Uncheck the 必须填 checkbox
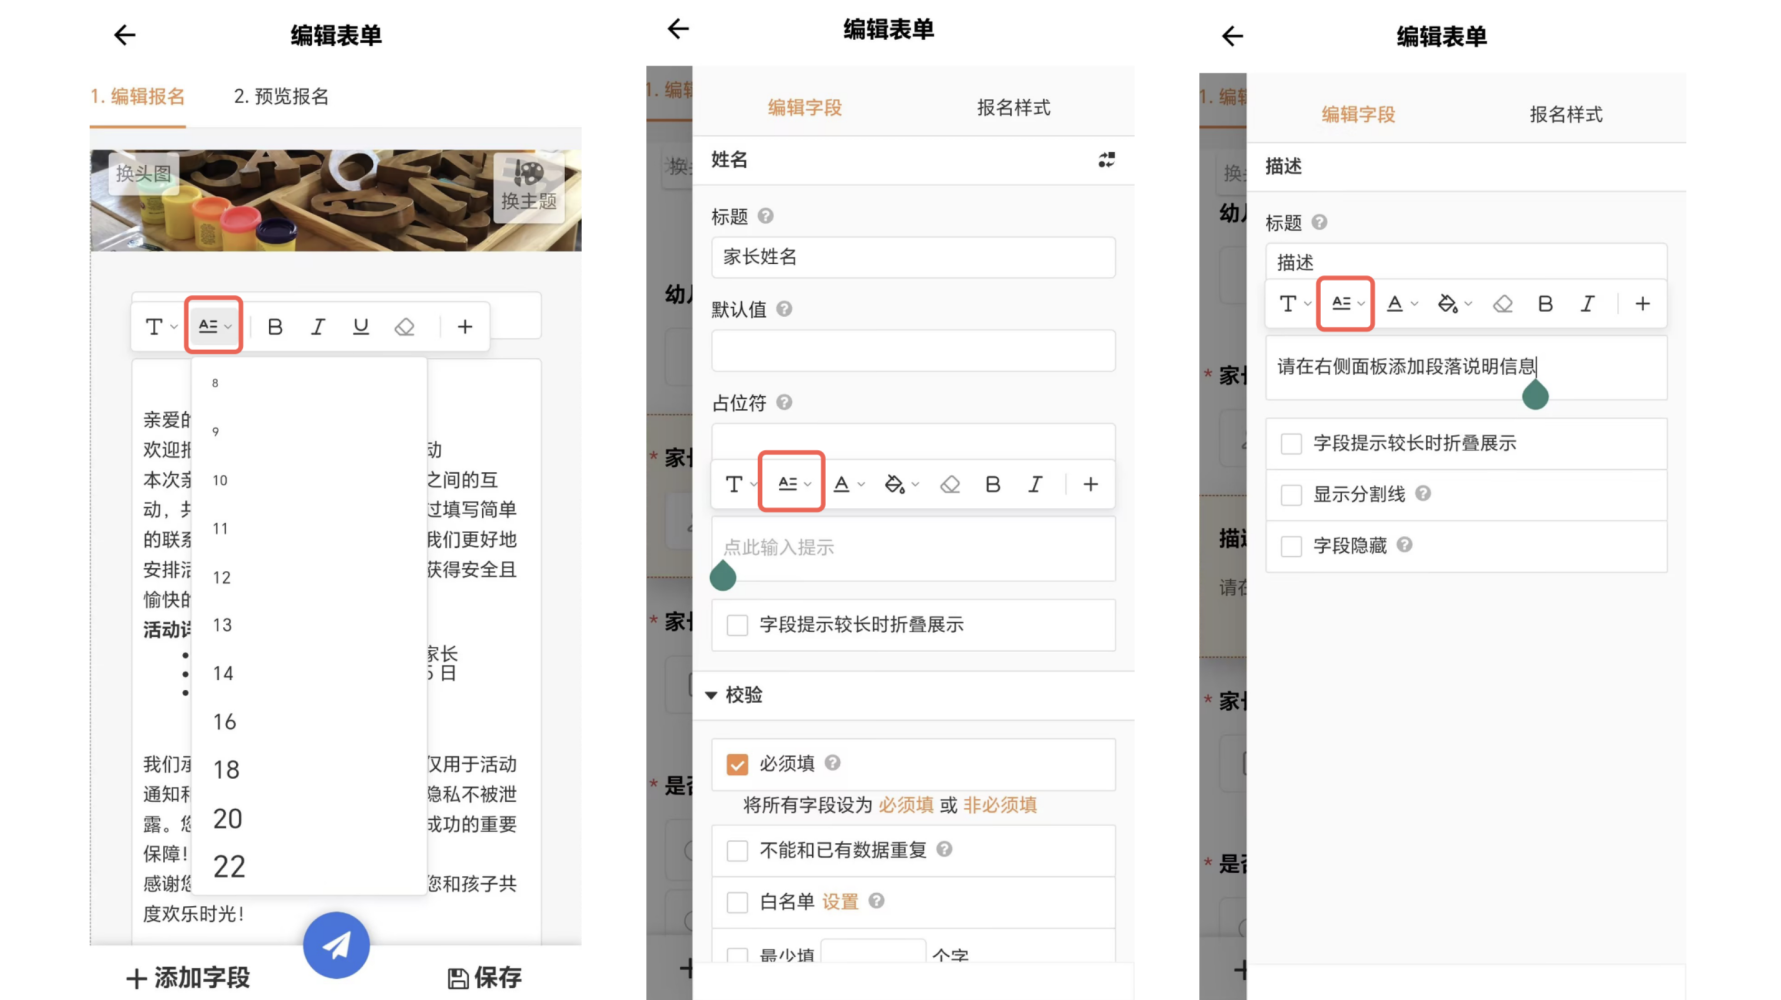Viewport: 1781px width, 1000px height. (737, 765)
